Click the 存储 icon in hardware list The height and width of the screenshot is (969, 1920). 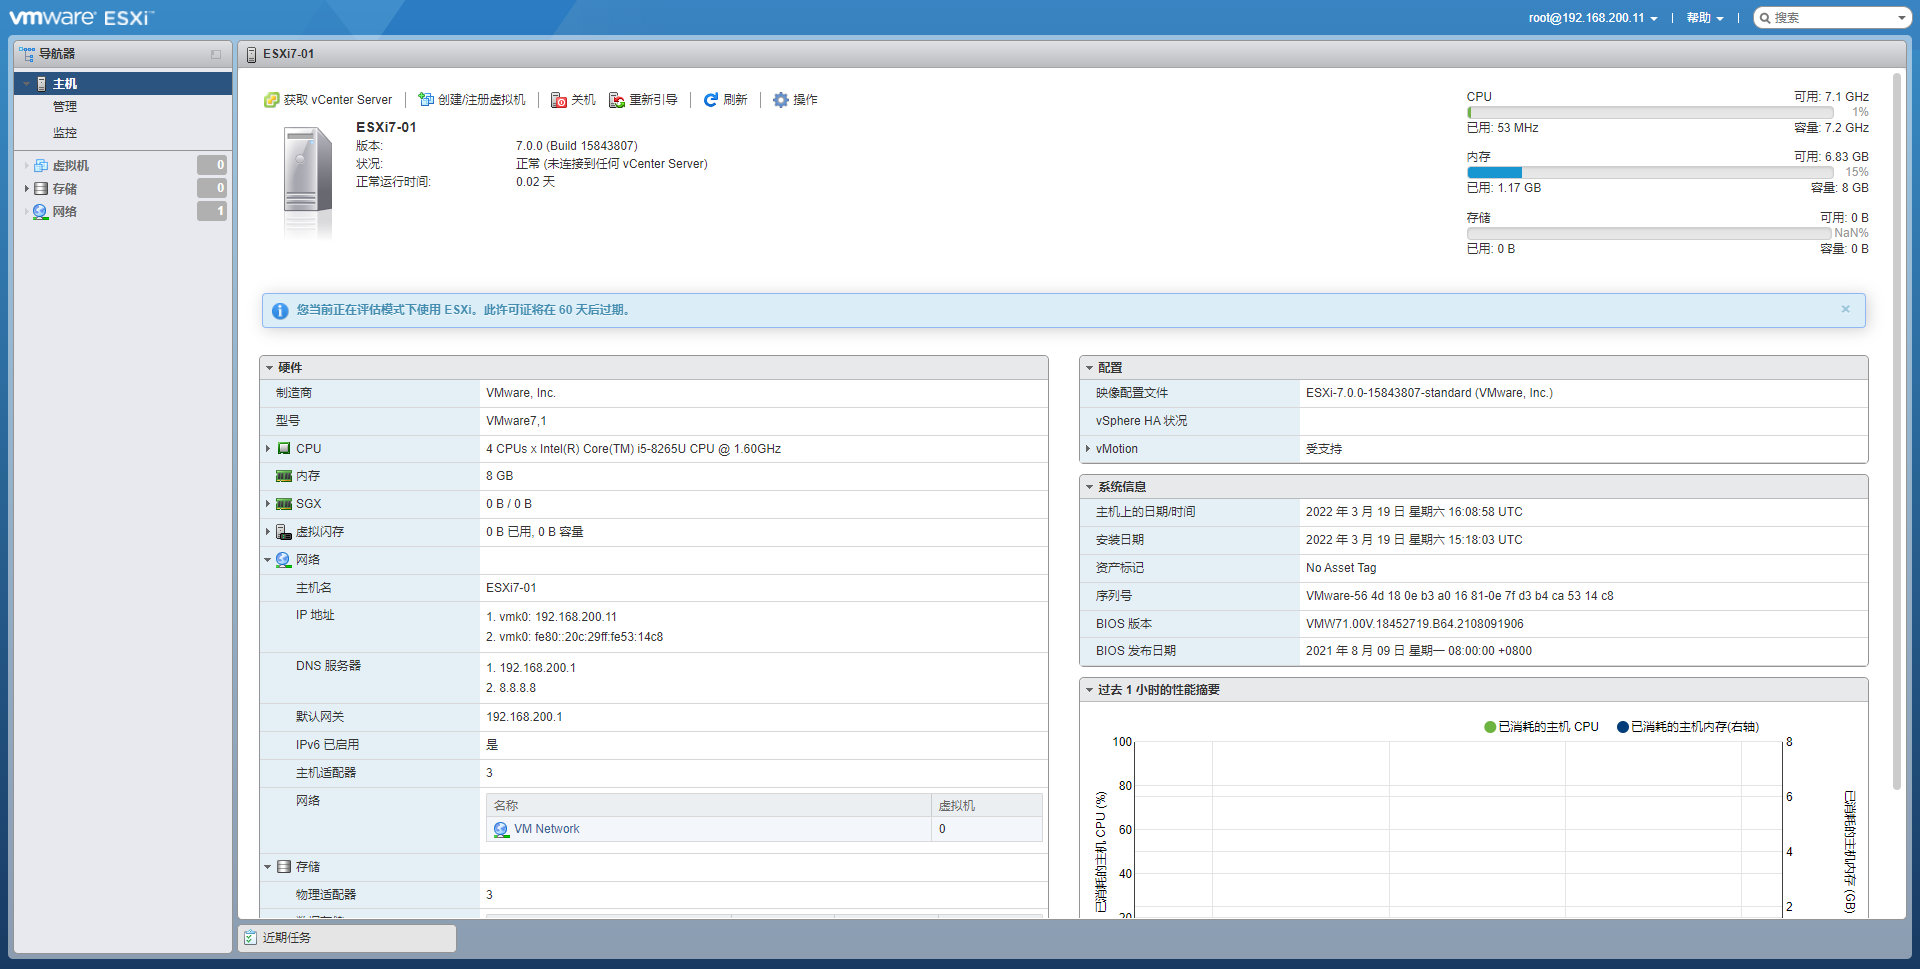coord(284,867)
